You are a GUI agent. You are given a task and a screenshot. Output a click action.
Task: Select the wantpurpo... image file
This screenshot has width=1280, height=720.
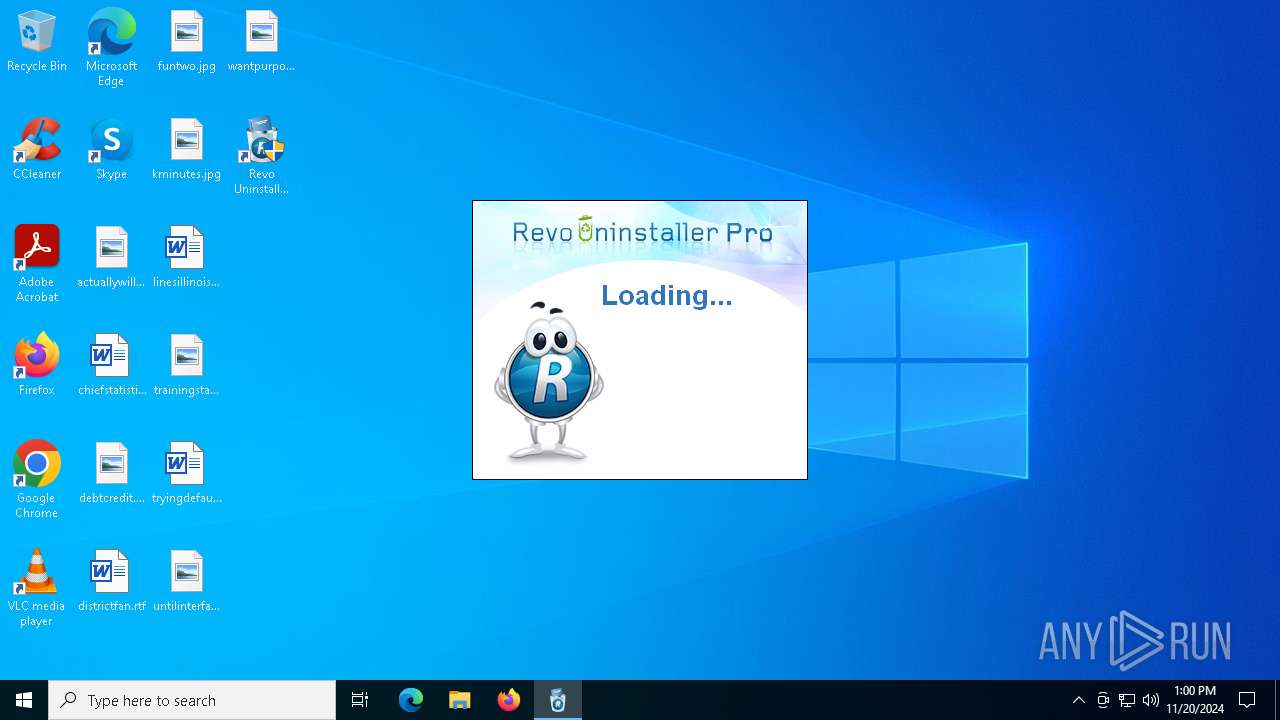pyautogui.click(x=261, y=42)
